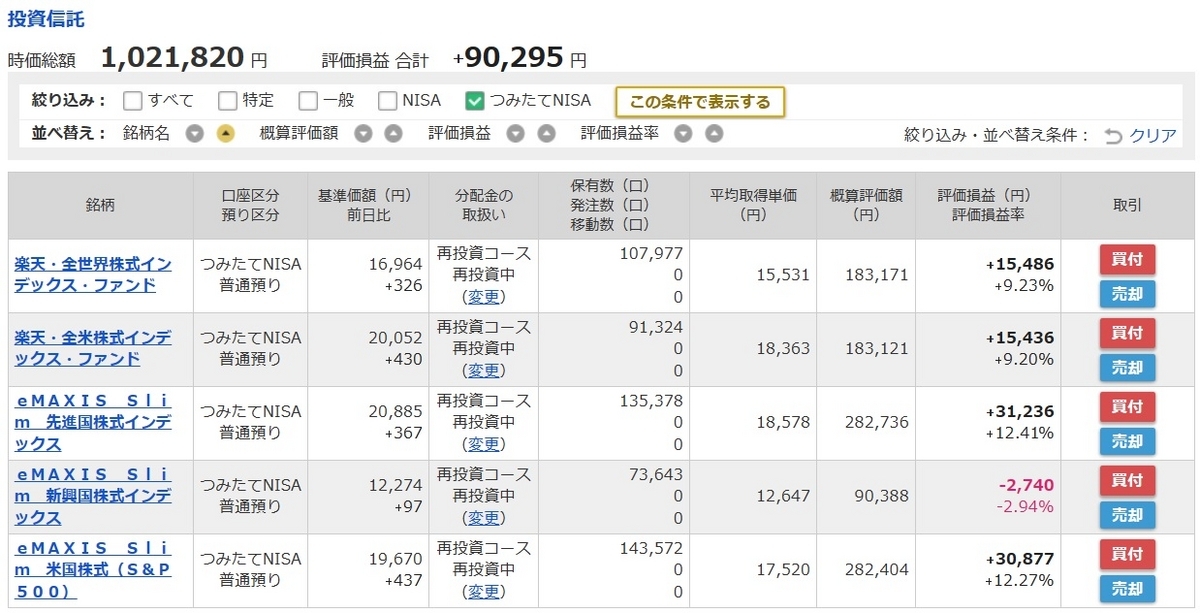The width and height of the screenshot is (1200, 613).
Task: Click 買付 button for 新興国株式インデックス row
Action: [1127, 481]
